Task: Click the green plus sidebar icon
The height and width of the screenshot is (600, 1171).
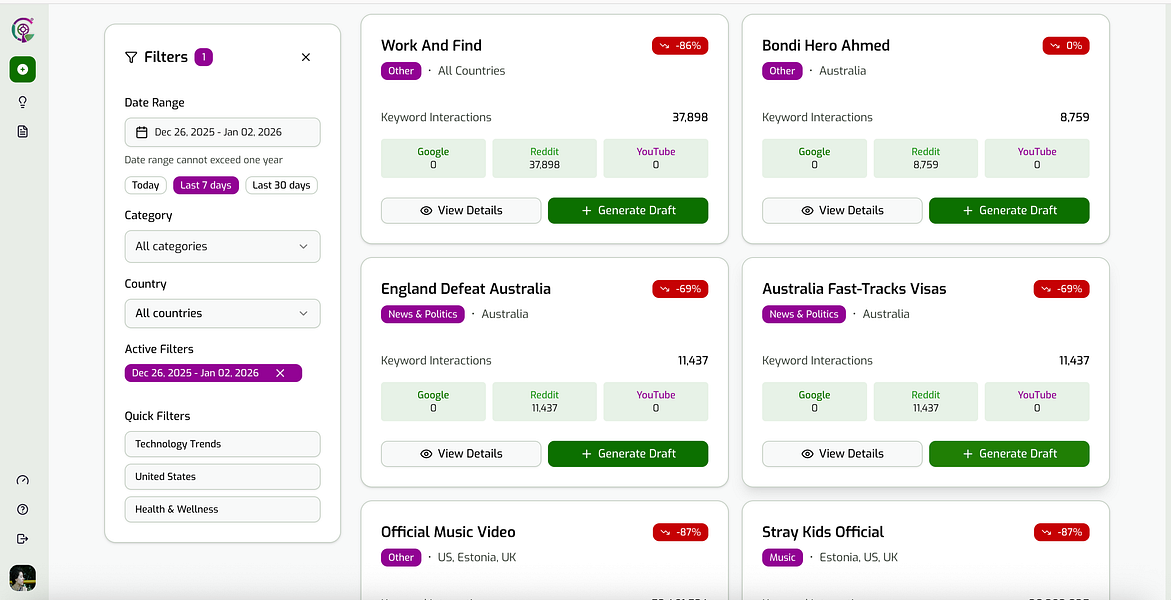Action: [x=23, y=69]
